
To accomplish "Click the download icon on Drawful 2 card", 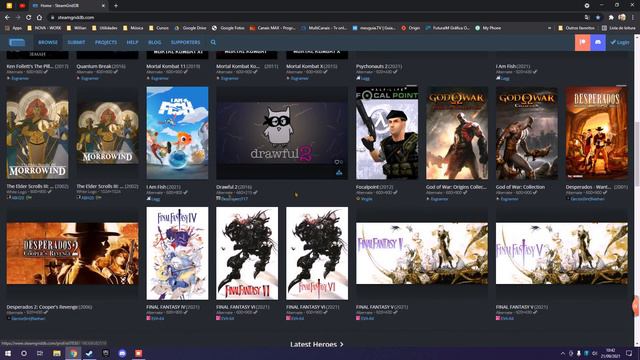I will [x=339, y=173].
